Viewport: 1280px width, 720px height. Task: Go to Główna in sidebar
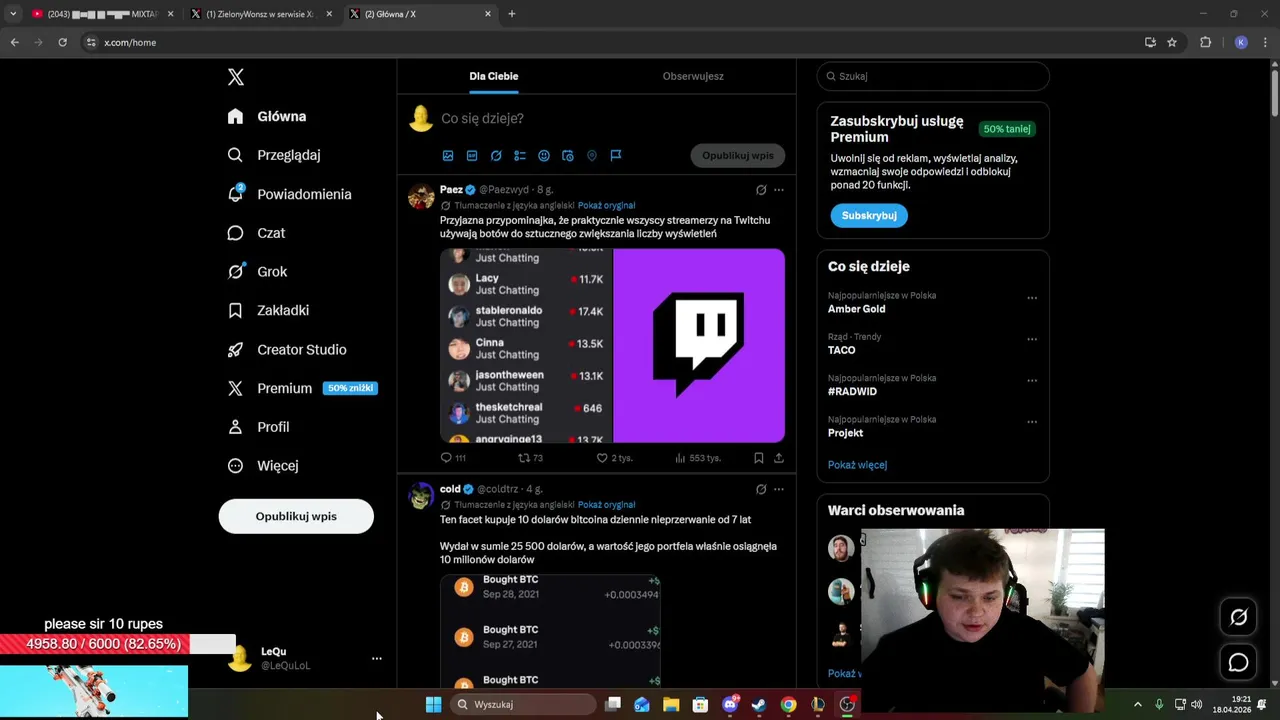tap(267, 116)
